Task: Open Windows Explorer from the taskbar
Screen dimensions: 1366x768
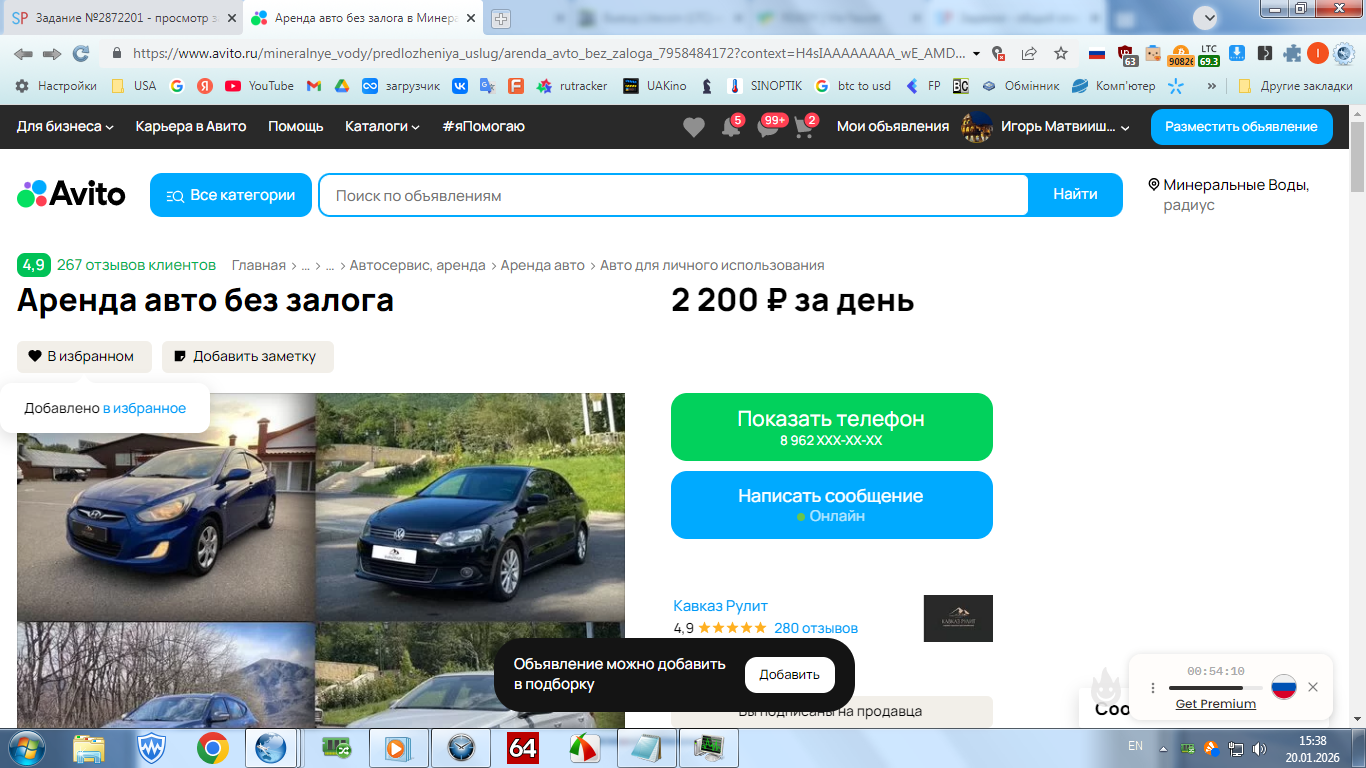Action: pyautogui.click(x=89, y=747)
